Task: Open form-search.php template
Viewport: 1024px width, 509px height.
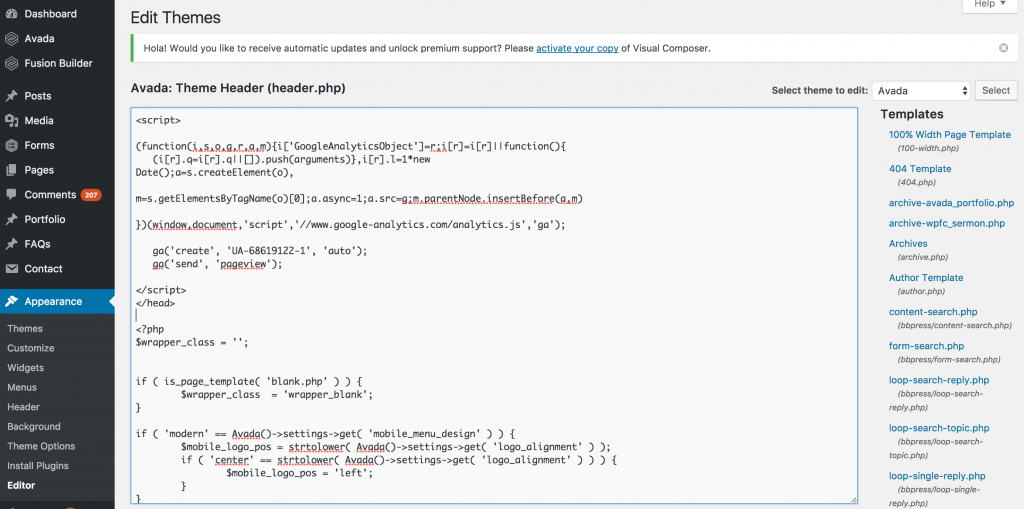Action: click(927, 346)
